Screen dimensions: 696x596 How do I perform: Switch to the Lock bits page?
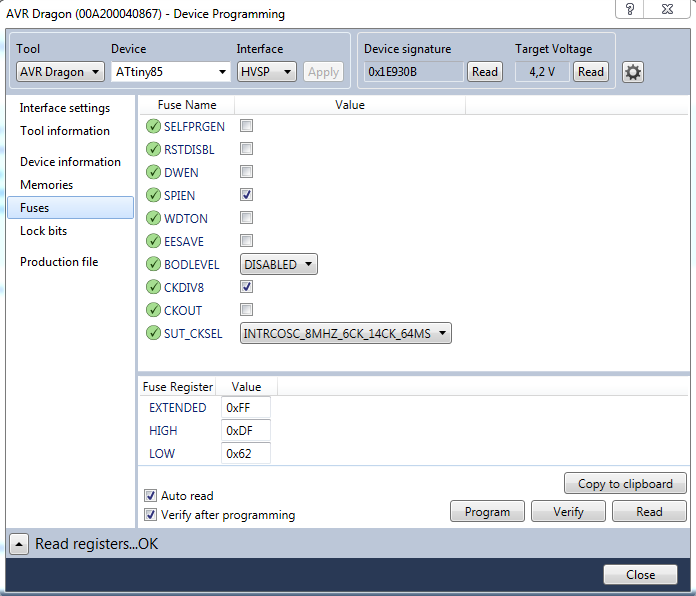click(x=44, y=231)
